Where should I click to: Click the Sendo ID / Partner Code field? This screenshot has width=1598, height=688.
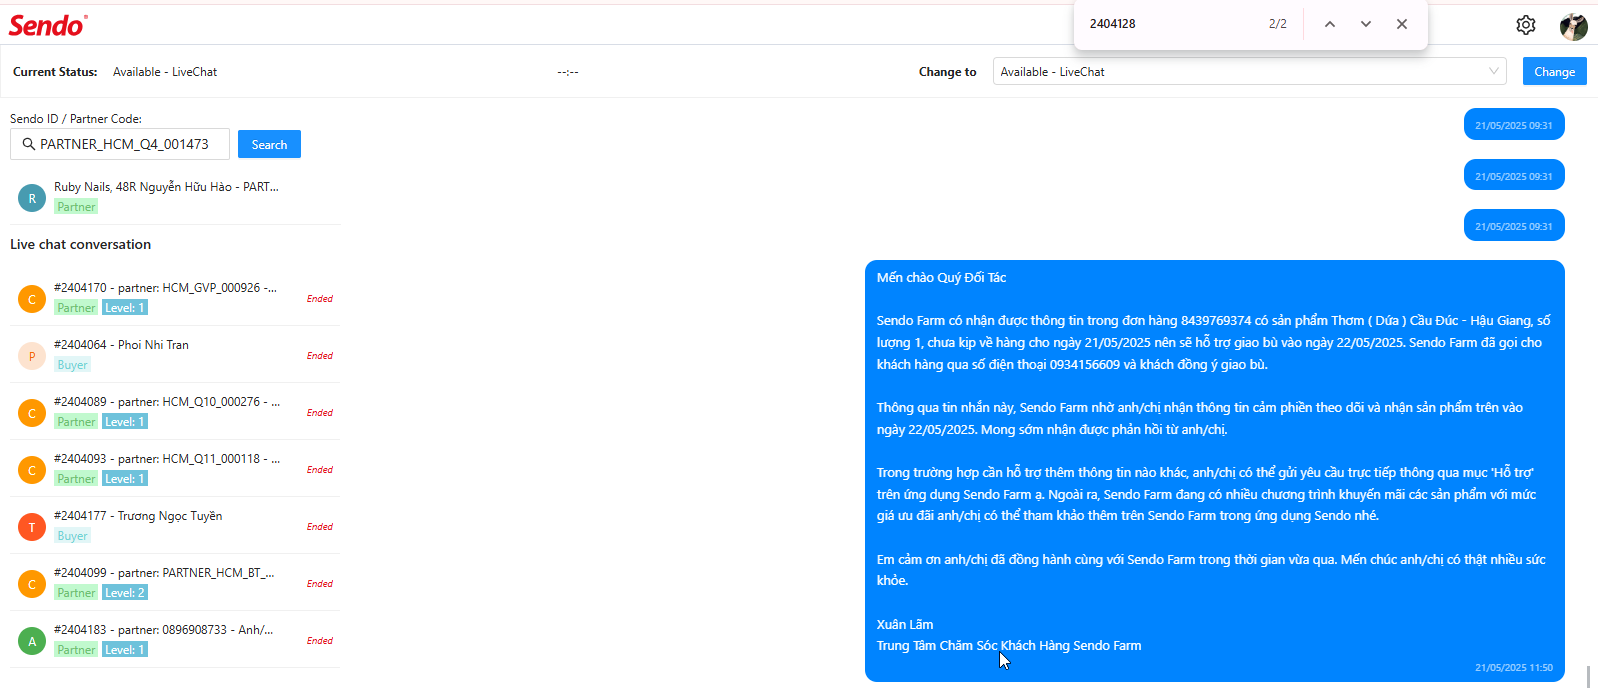[120, 144]
